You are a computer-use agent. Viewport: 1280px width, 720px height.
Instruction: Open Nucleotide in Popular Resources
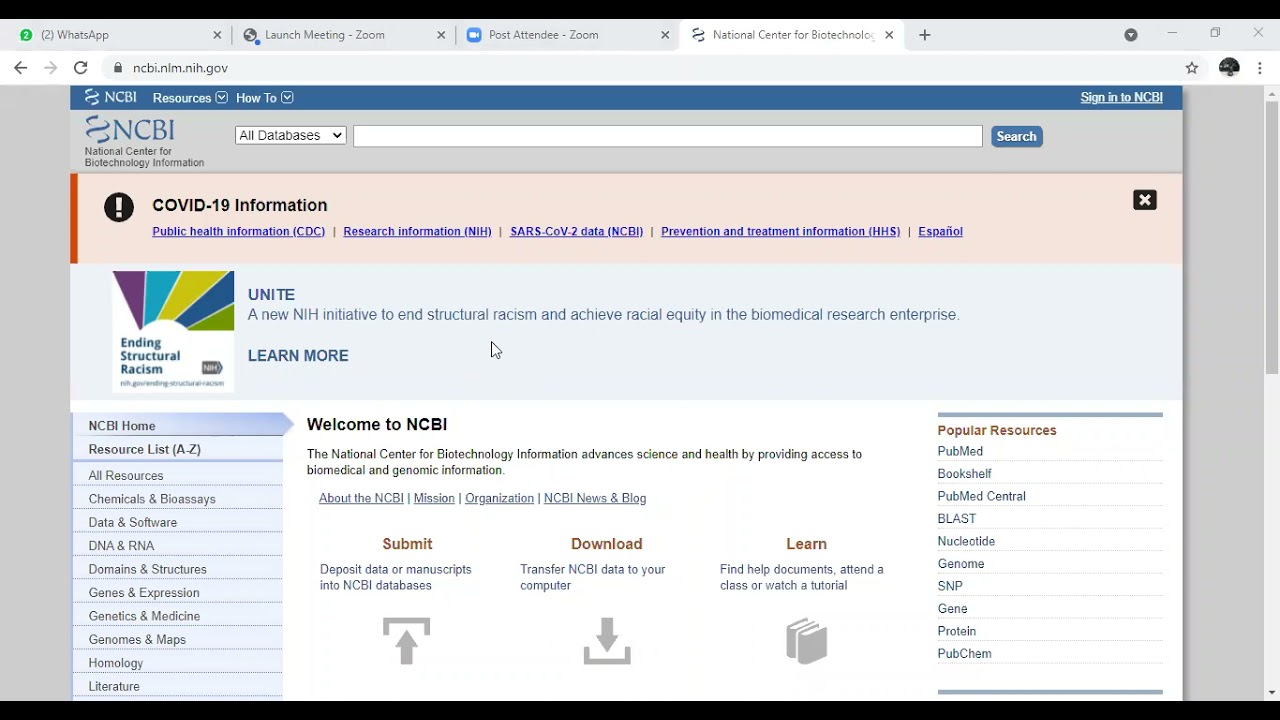tap(966, 541)
